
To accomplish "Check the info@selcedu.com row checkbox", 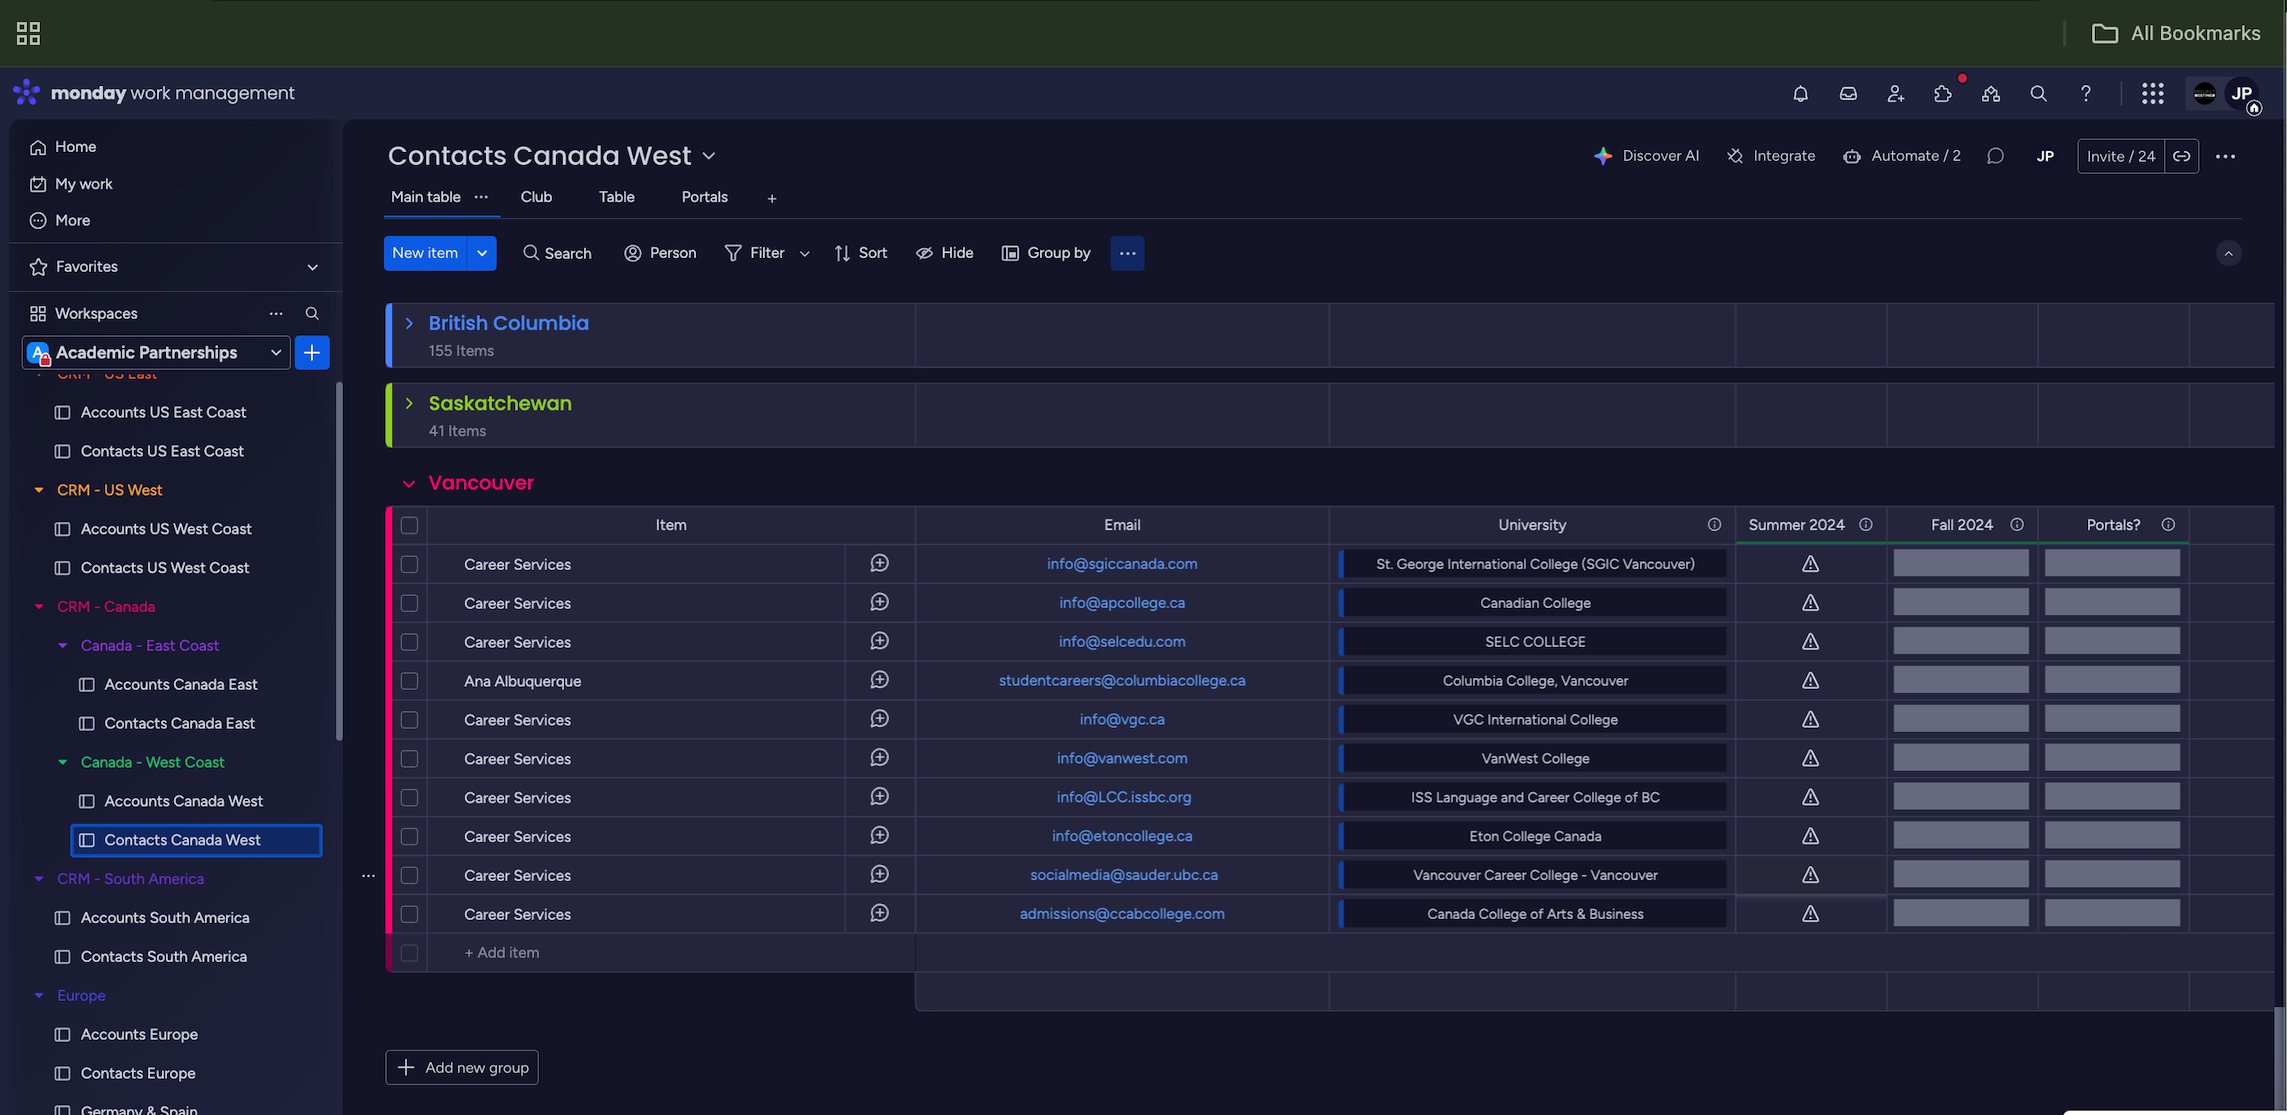I will [x=409, y=642].
